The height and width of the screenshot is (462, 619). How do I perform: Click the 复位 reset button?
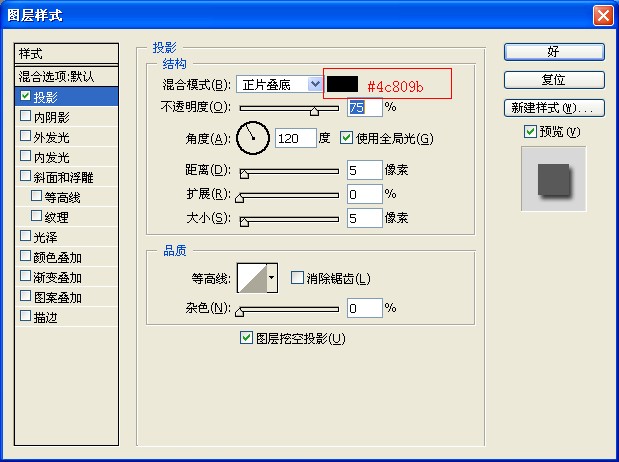pos(554,80)
